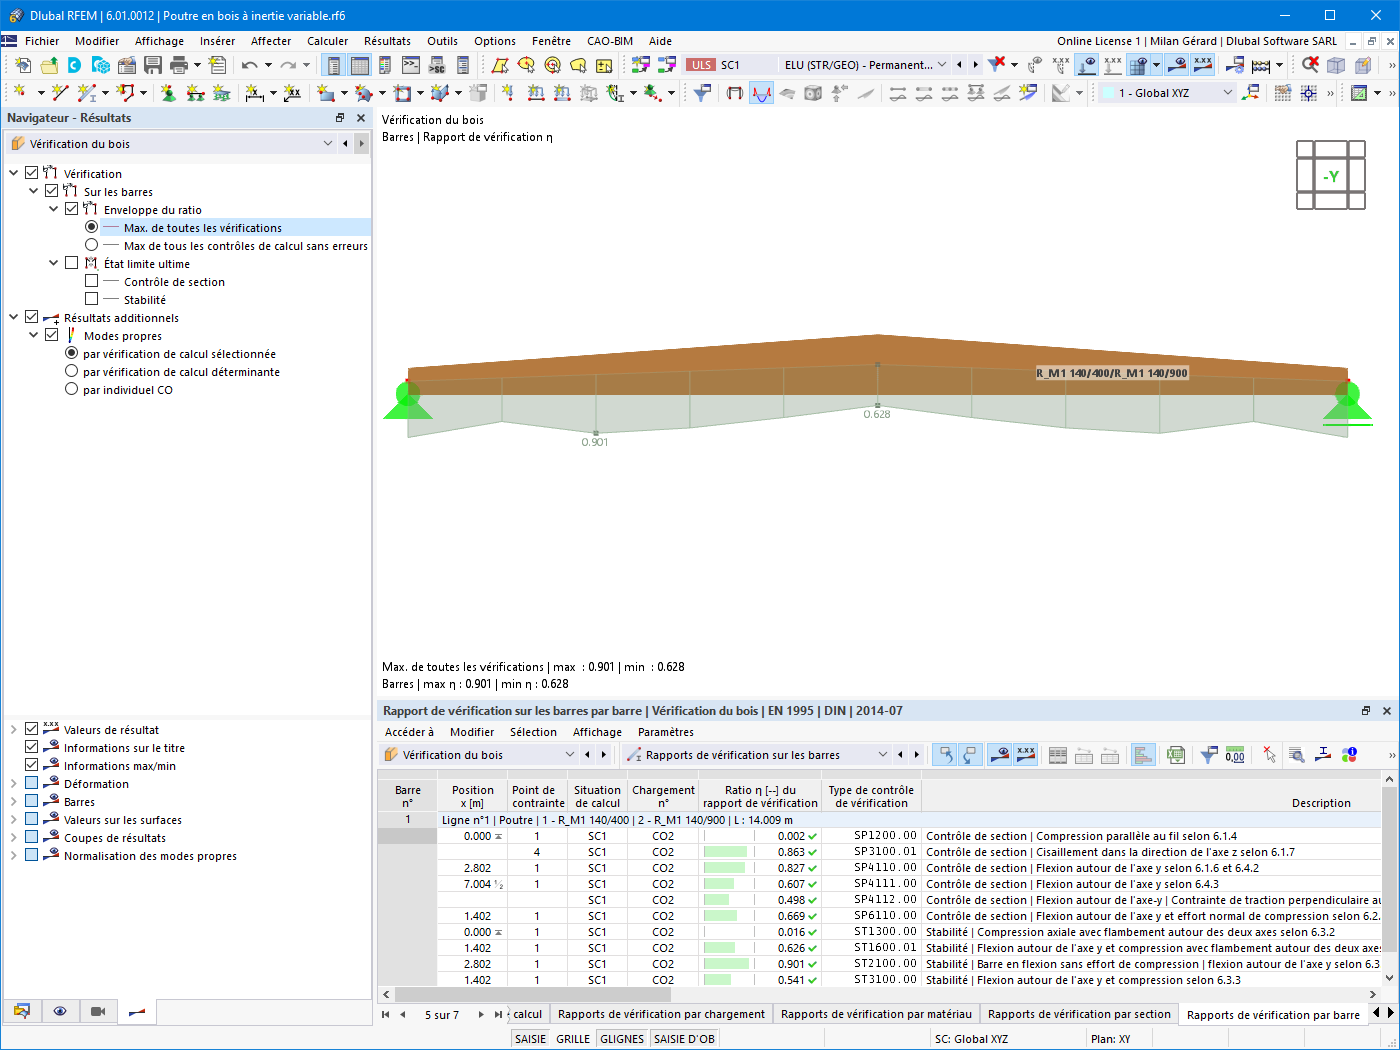Open the navigator views camera tab
1400x1050 pixels.
(x=98, y=1011)
